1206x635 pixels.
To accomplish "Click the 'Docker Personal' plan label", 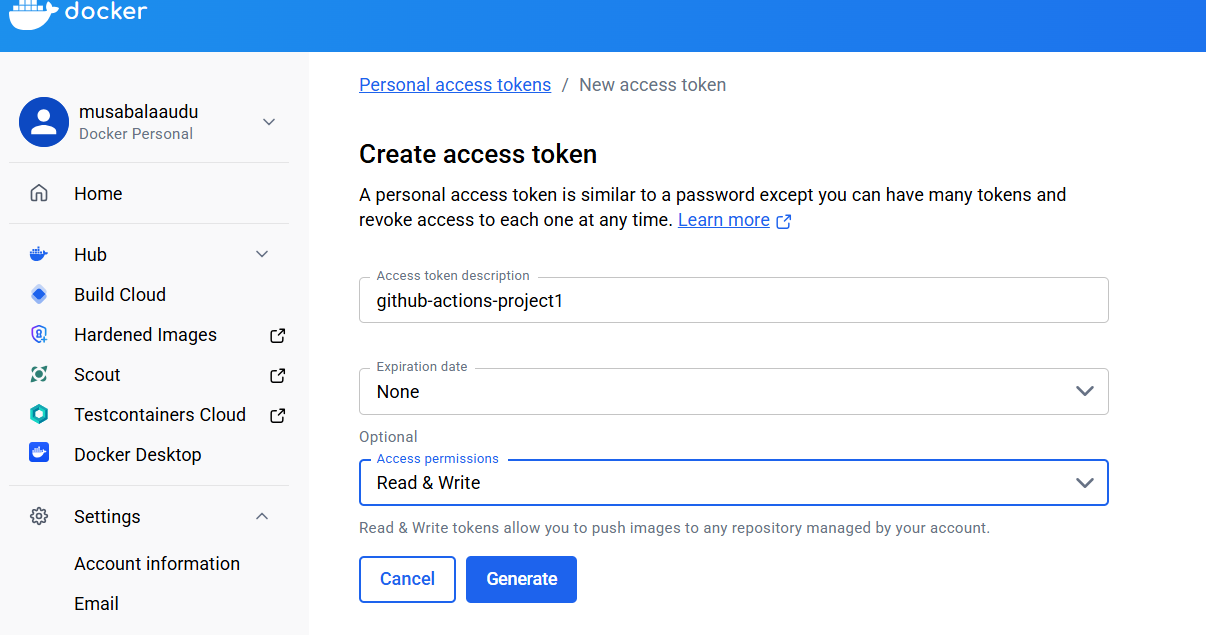I will pos(136,134).
